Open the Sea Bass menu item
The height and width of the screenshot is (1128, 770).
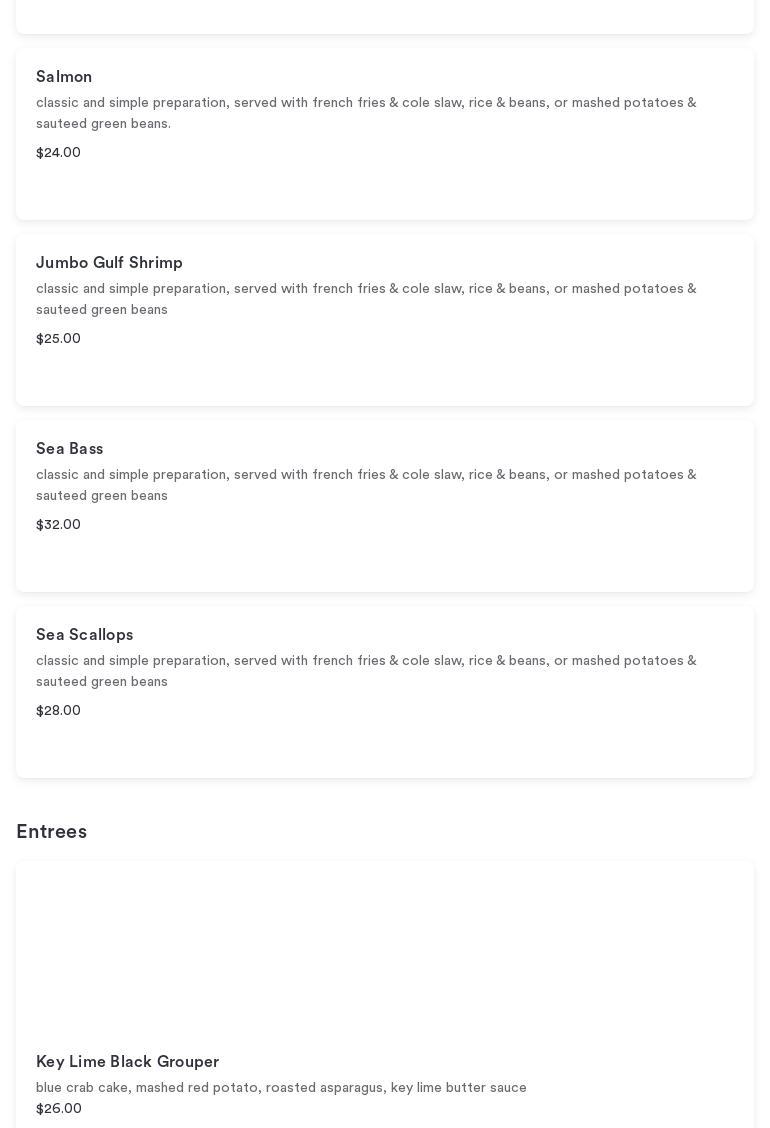[x=69, y=449]
